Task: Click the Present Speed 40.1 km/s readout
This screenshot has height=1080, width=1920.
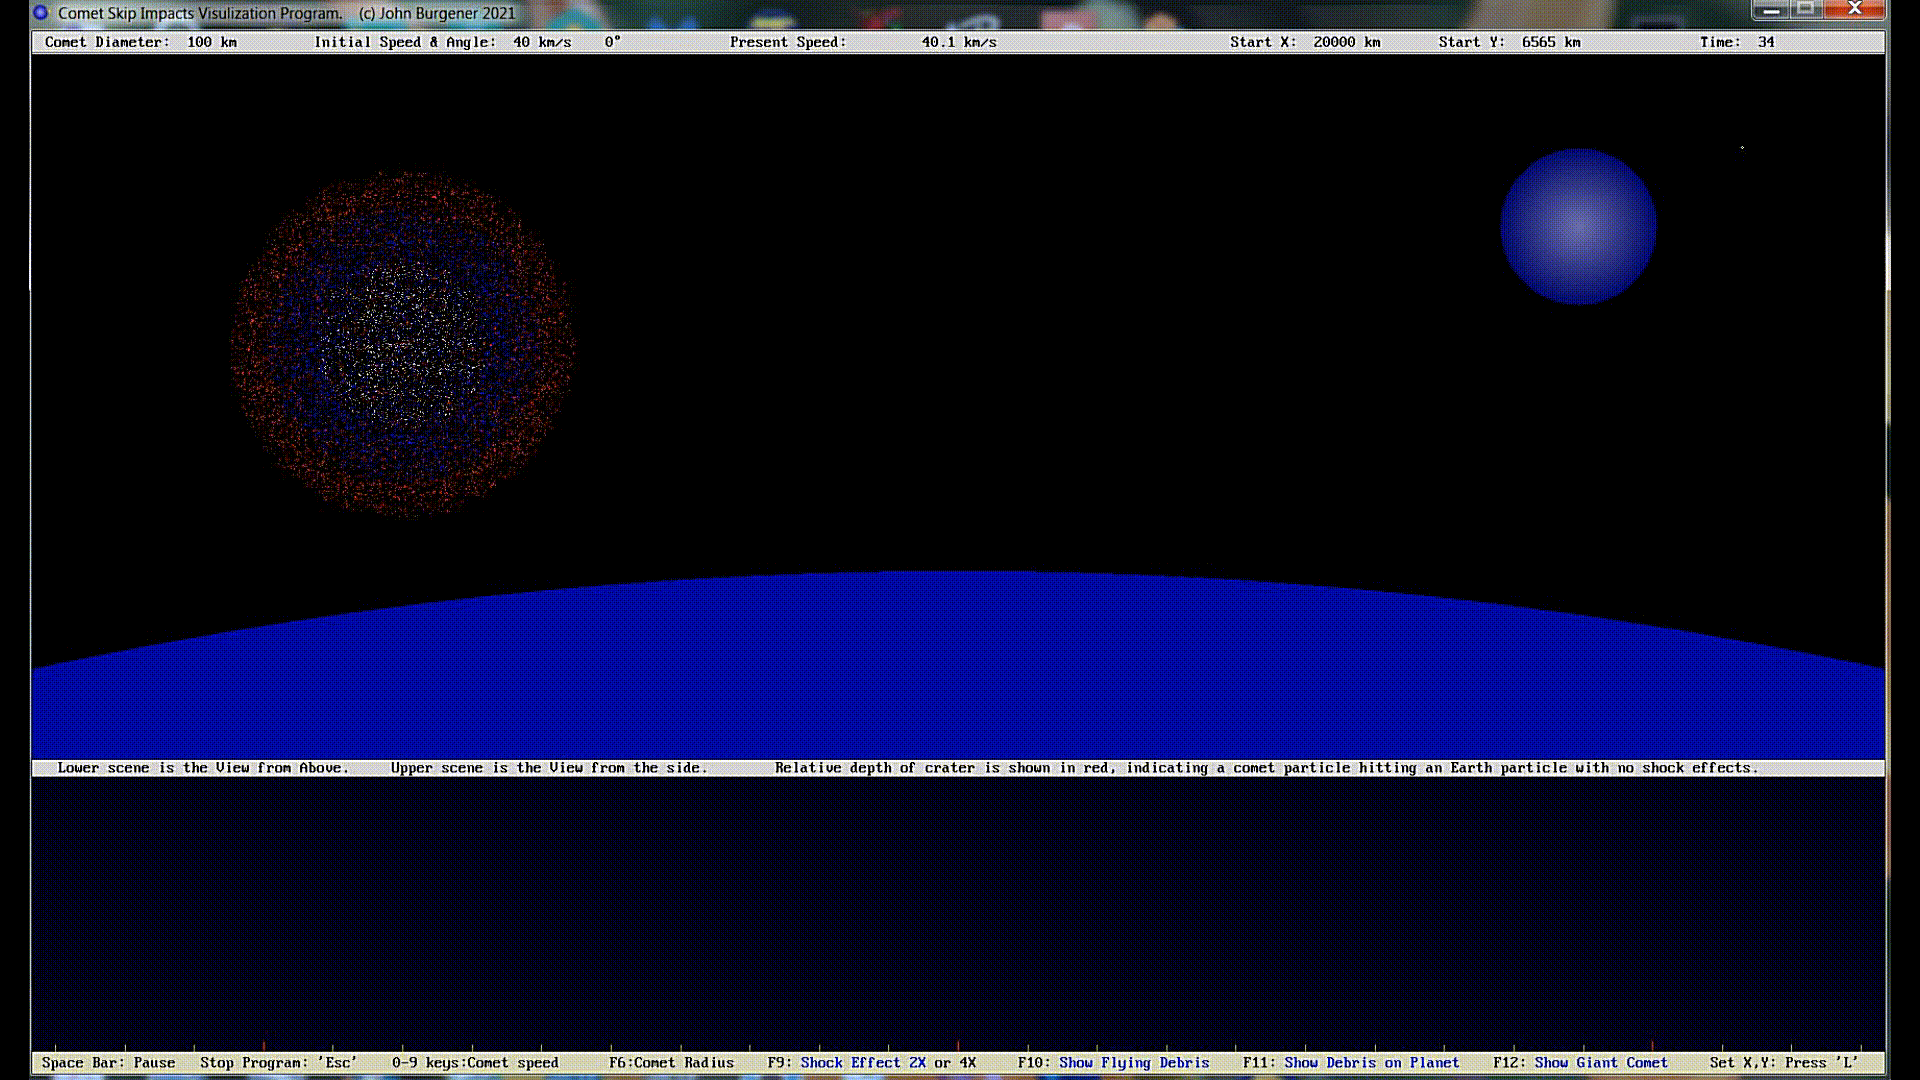Action: 862,42
